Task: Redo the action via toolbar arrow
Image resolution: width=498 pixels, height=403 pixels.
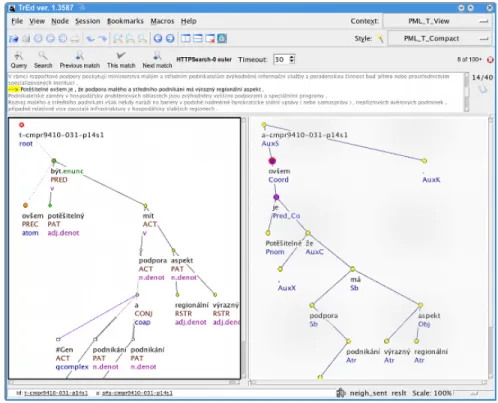Action: click(x=103, y=39)
